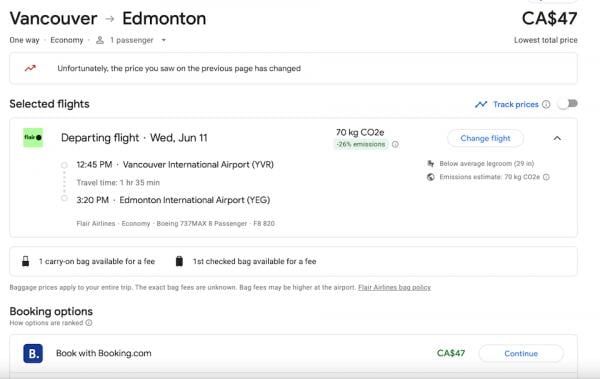Screen dimensions: 600x379
Task: Click the info icon beside -26% emissions
Action: (395, 144)
